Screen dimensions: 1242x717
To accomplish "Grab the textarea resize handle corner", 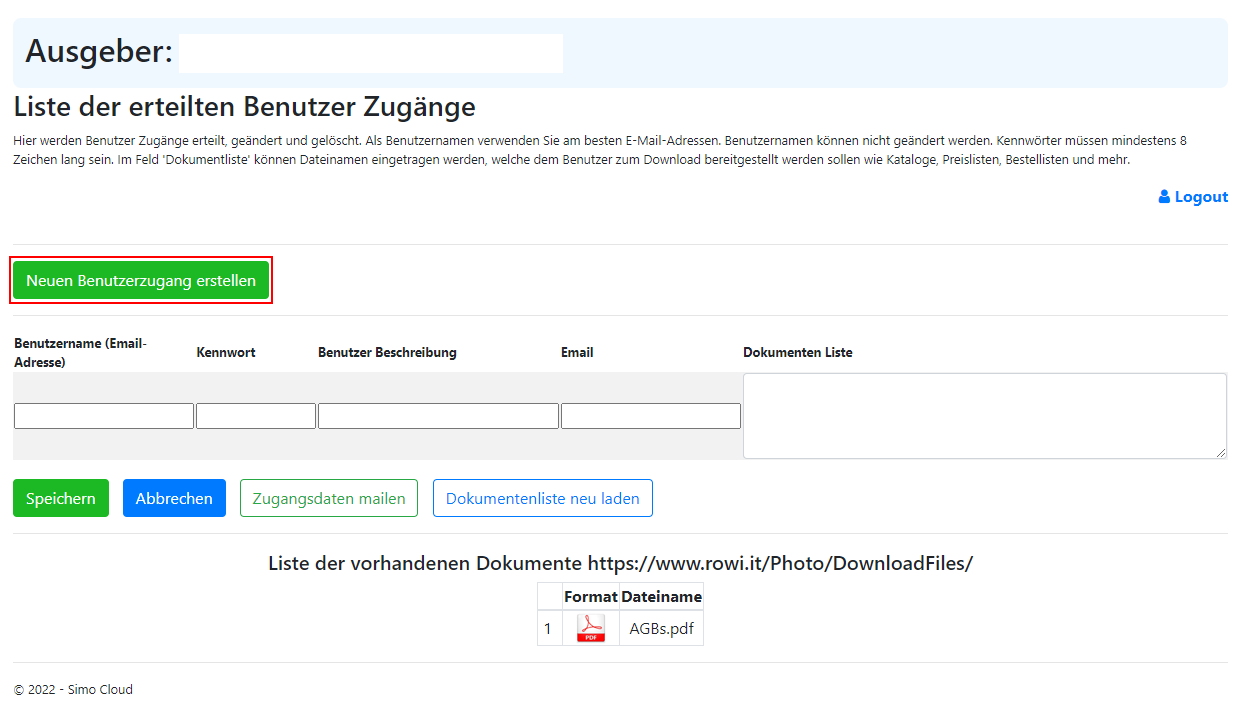I will coord(1221,453).
